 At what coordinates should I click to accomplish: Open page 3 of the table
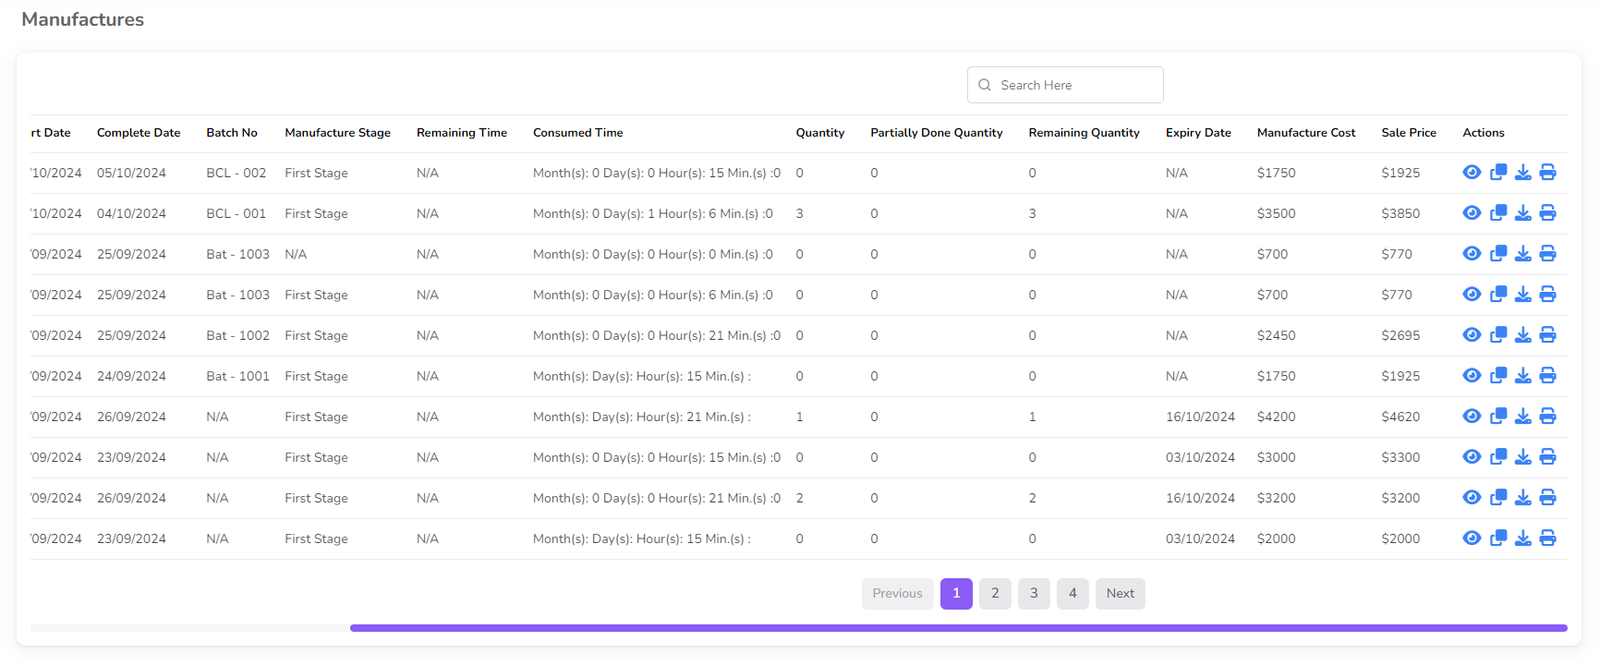click(x=1034, y=593)
